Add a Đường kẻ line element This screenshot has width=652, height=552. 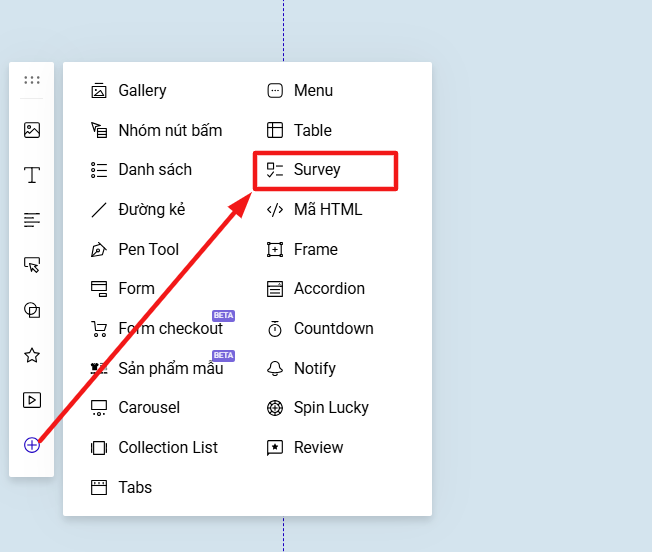point(152,209)
